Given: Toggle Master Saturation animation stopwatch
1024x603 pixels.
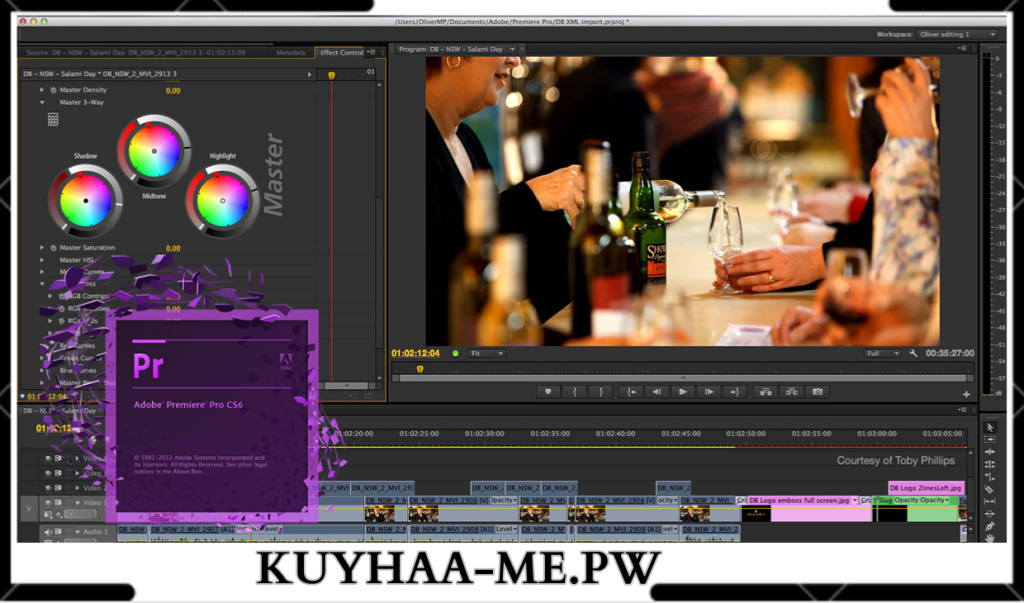Looking at the screenshot, I should [53, 248].
